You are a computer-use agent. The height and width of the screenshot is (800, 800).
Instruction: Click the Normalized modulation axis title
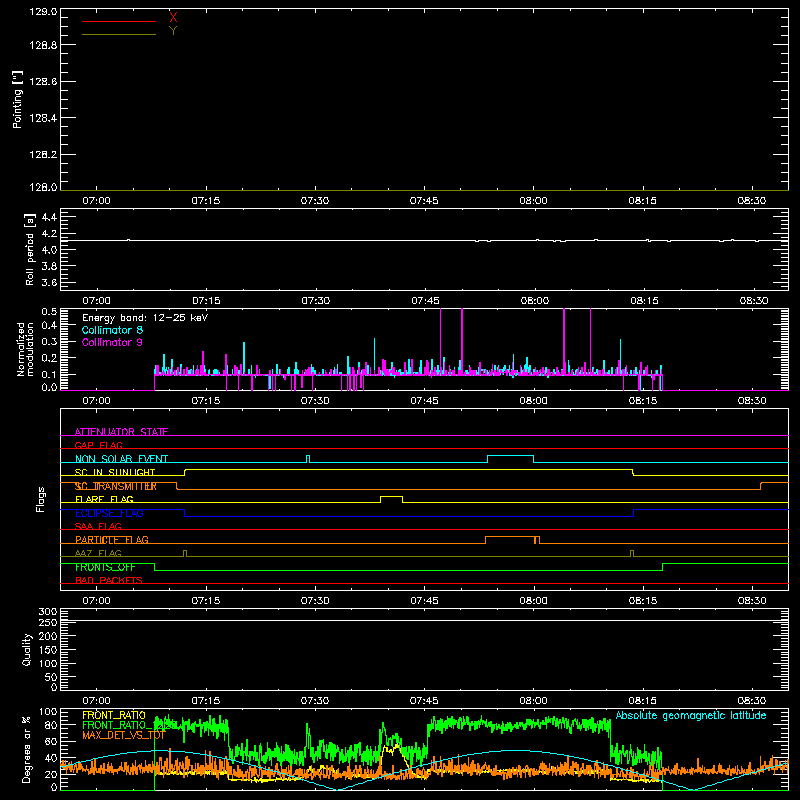tap(24, 349)
